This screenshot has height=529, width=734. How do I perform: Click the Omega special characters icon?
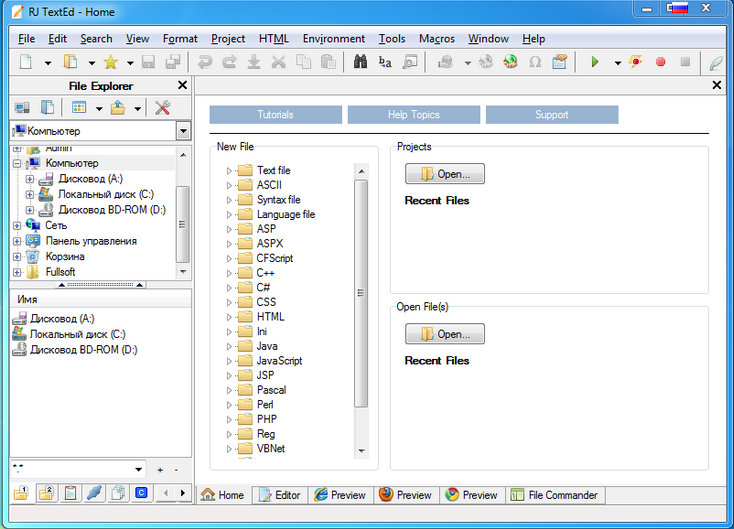tap(535, 62)
